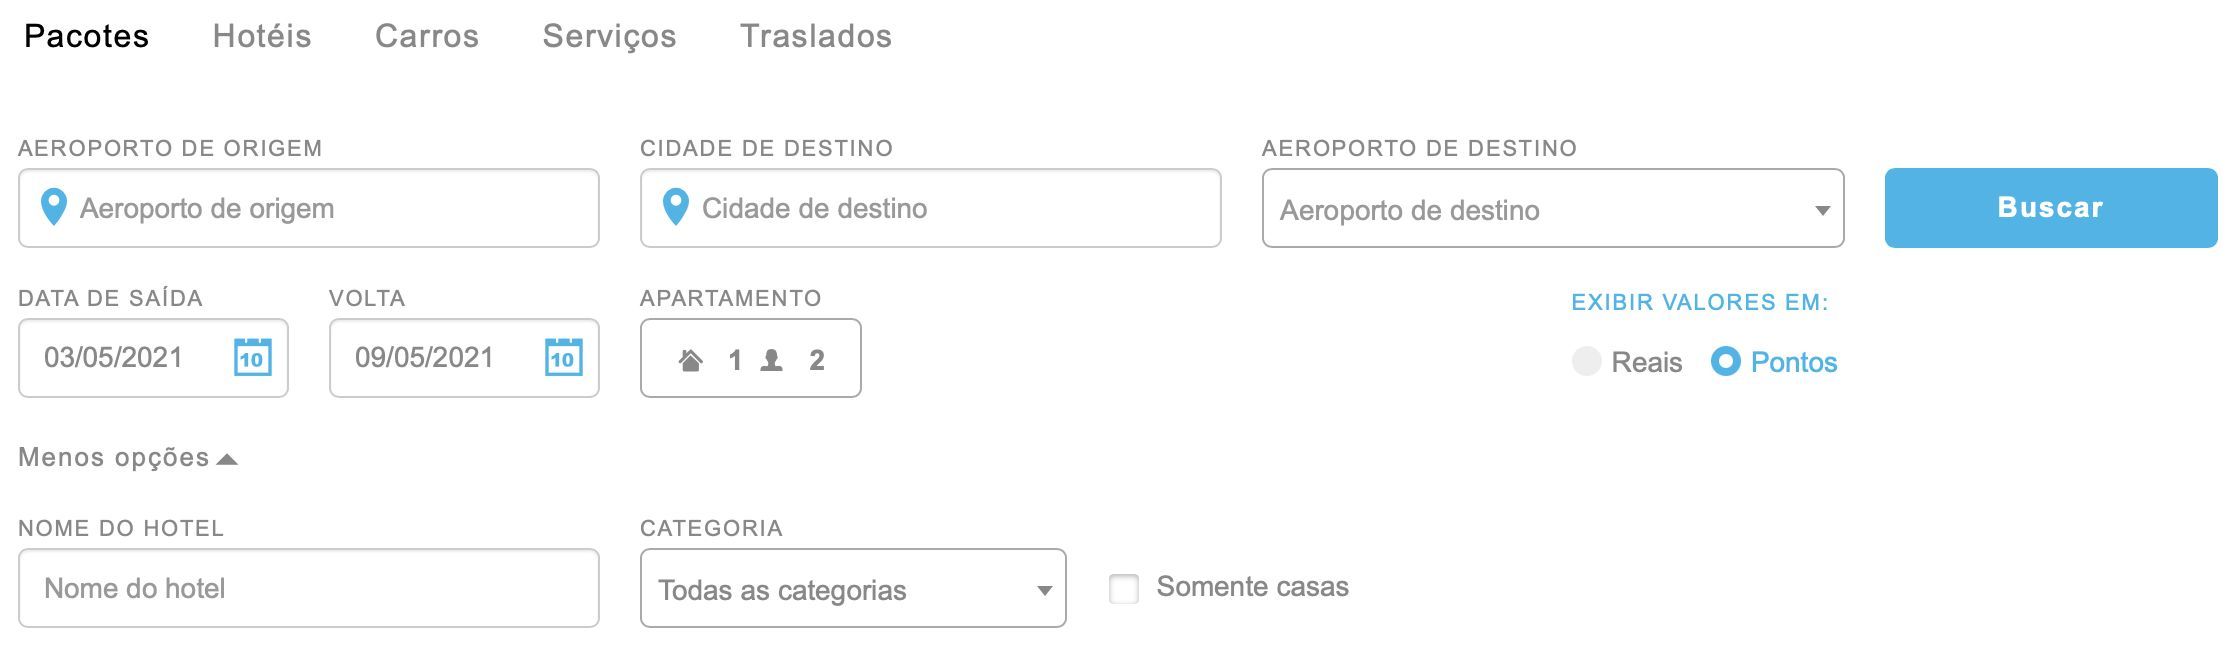This screenshot has height=650, width=2236.
Task: Select the Pacotes tab
Action: [86, 36]
